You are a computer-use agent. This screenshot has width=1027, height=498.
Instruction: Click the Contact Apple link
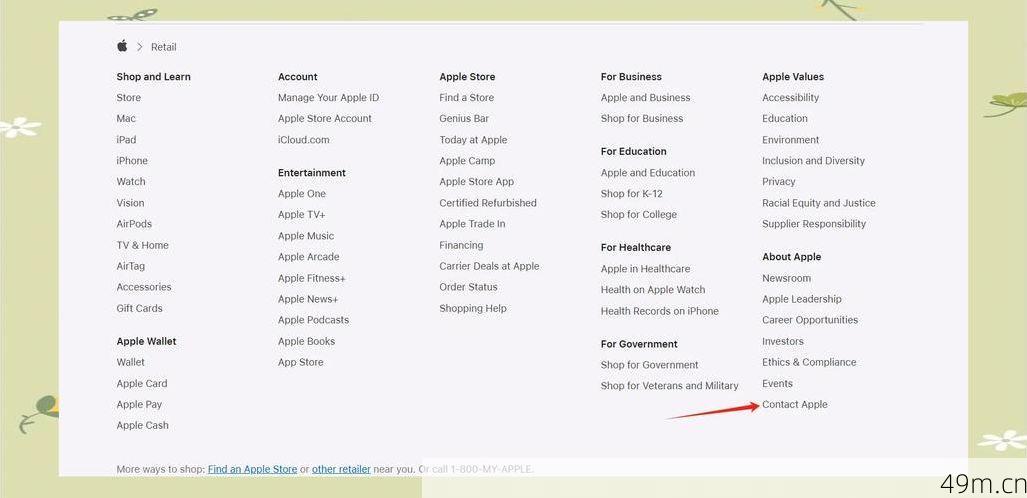pos(795,404)
